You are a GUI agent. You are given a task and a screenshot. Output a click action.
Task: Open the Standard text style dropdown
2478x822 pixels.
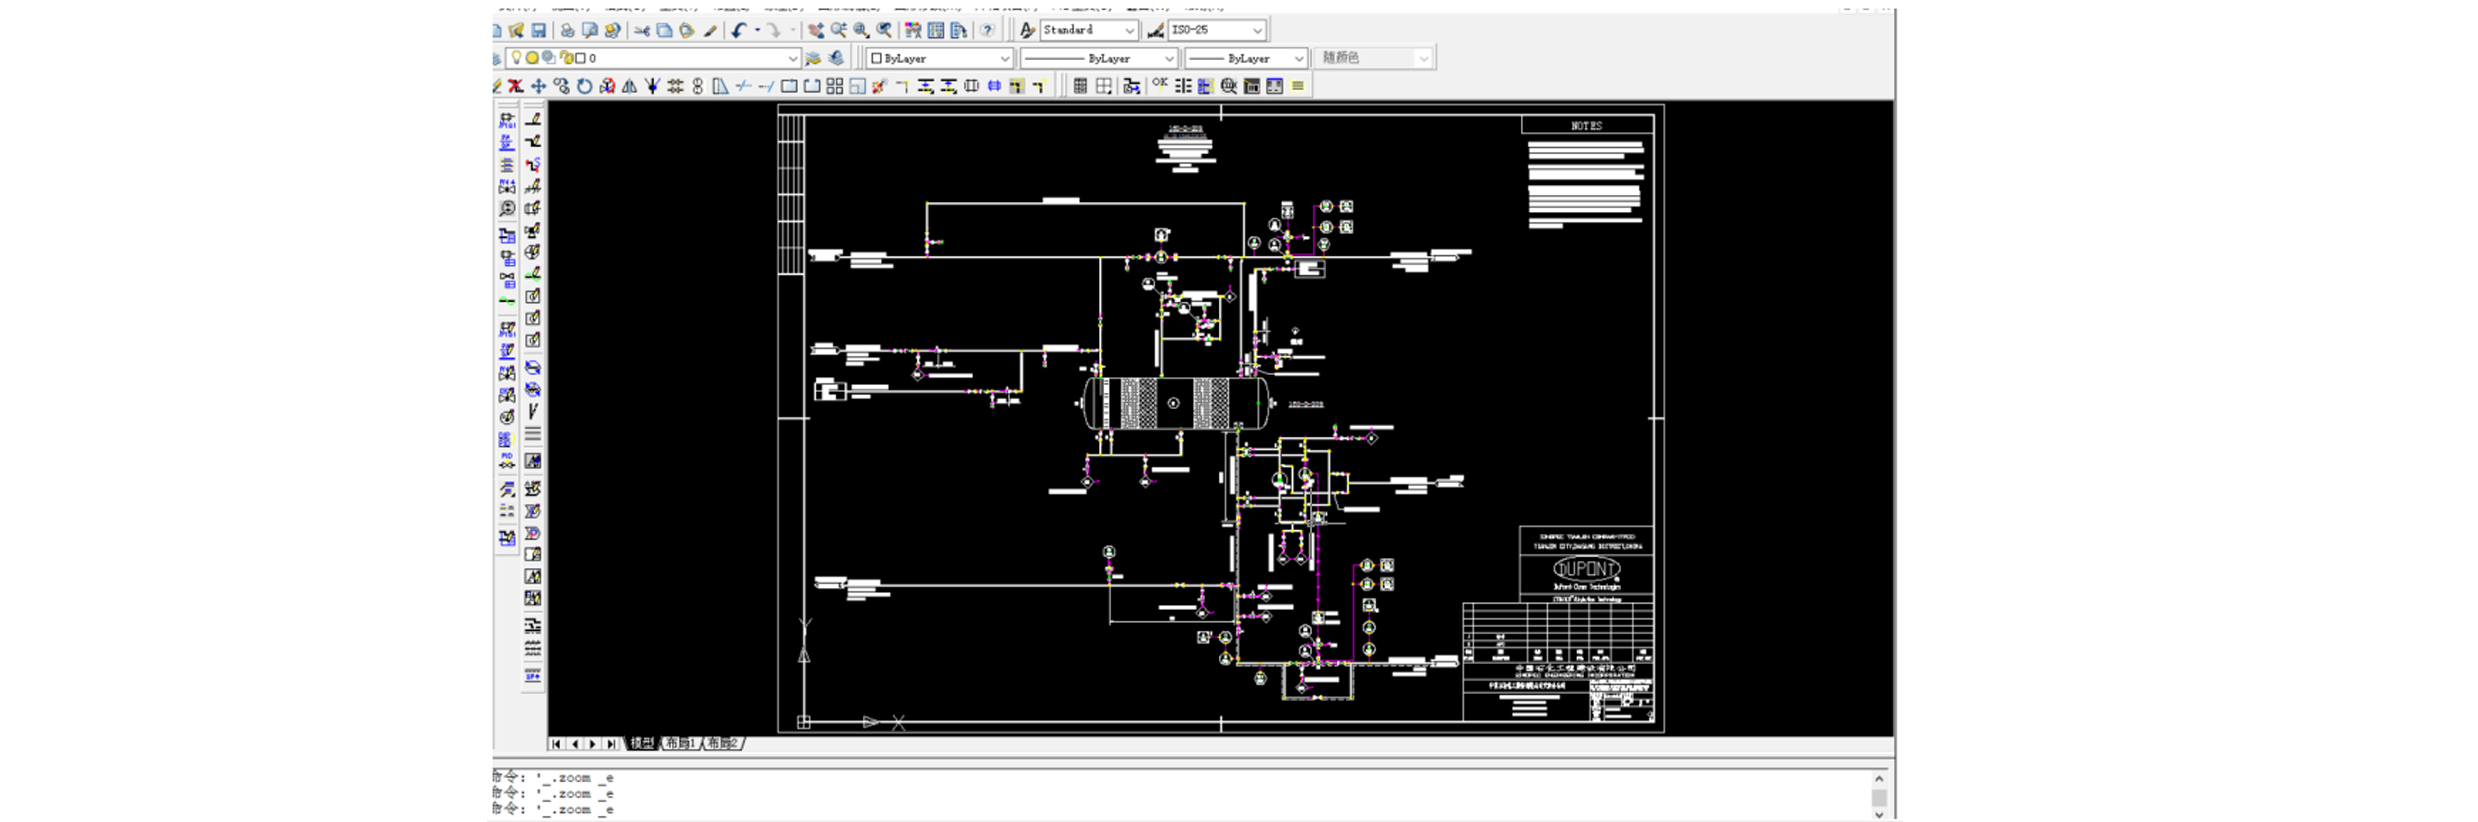tap(1129, 31)
